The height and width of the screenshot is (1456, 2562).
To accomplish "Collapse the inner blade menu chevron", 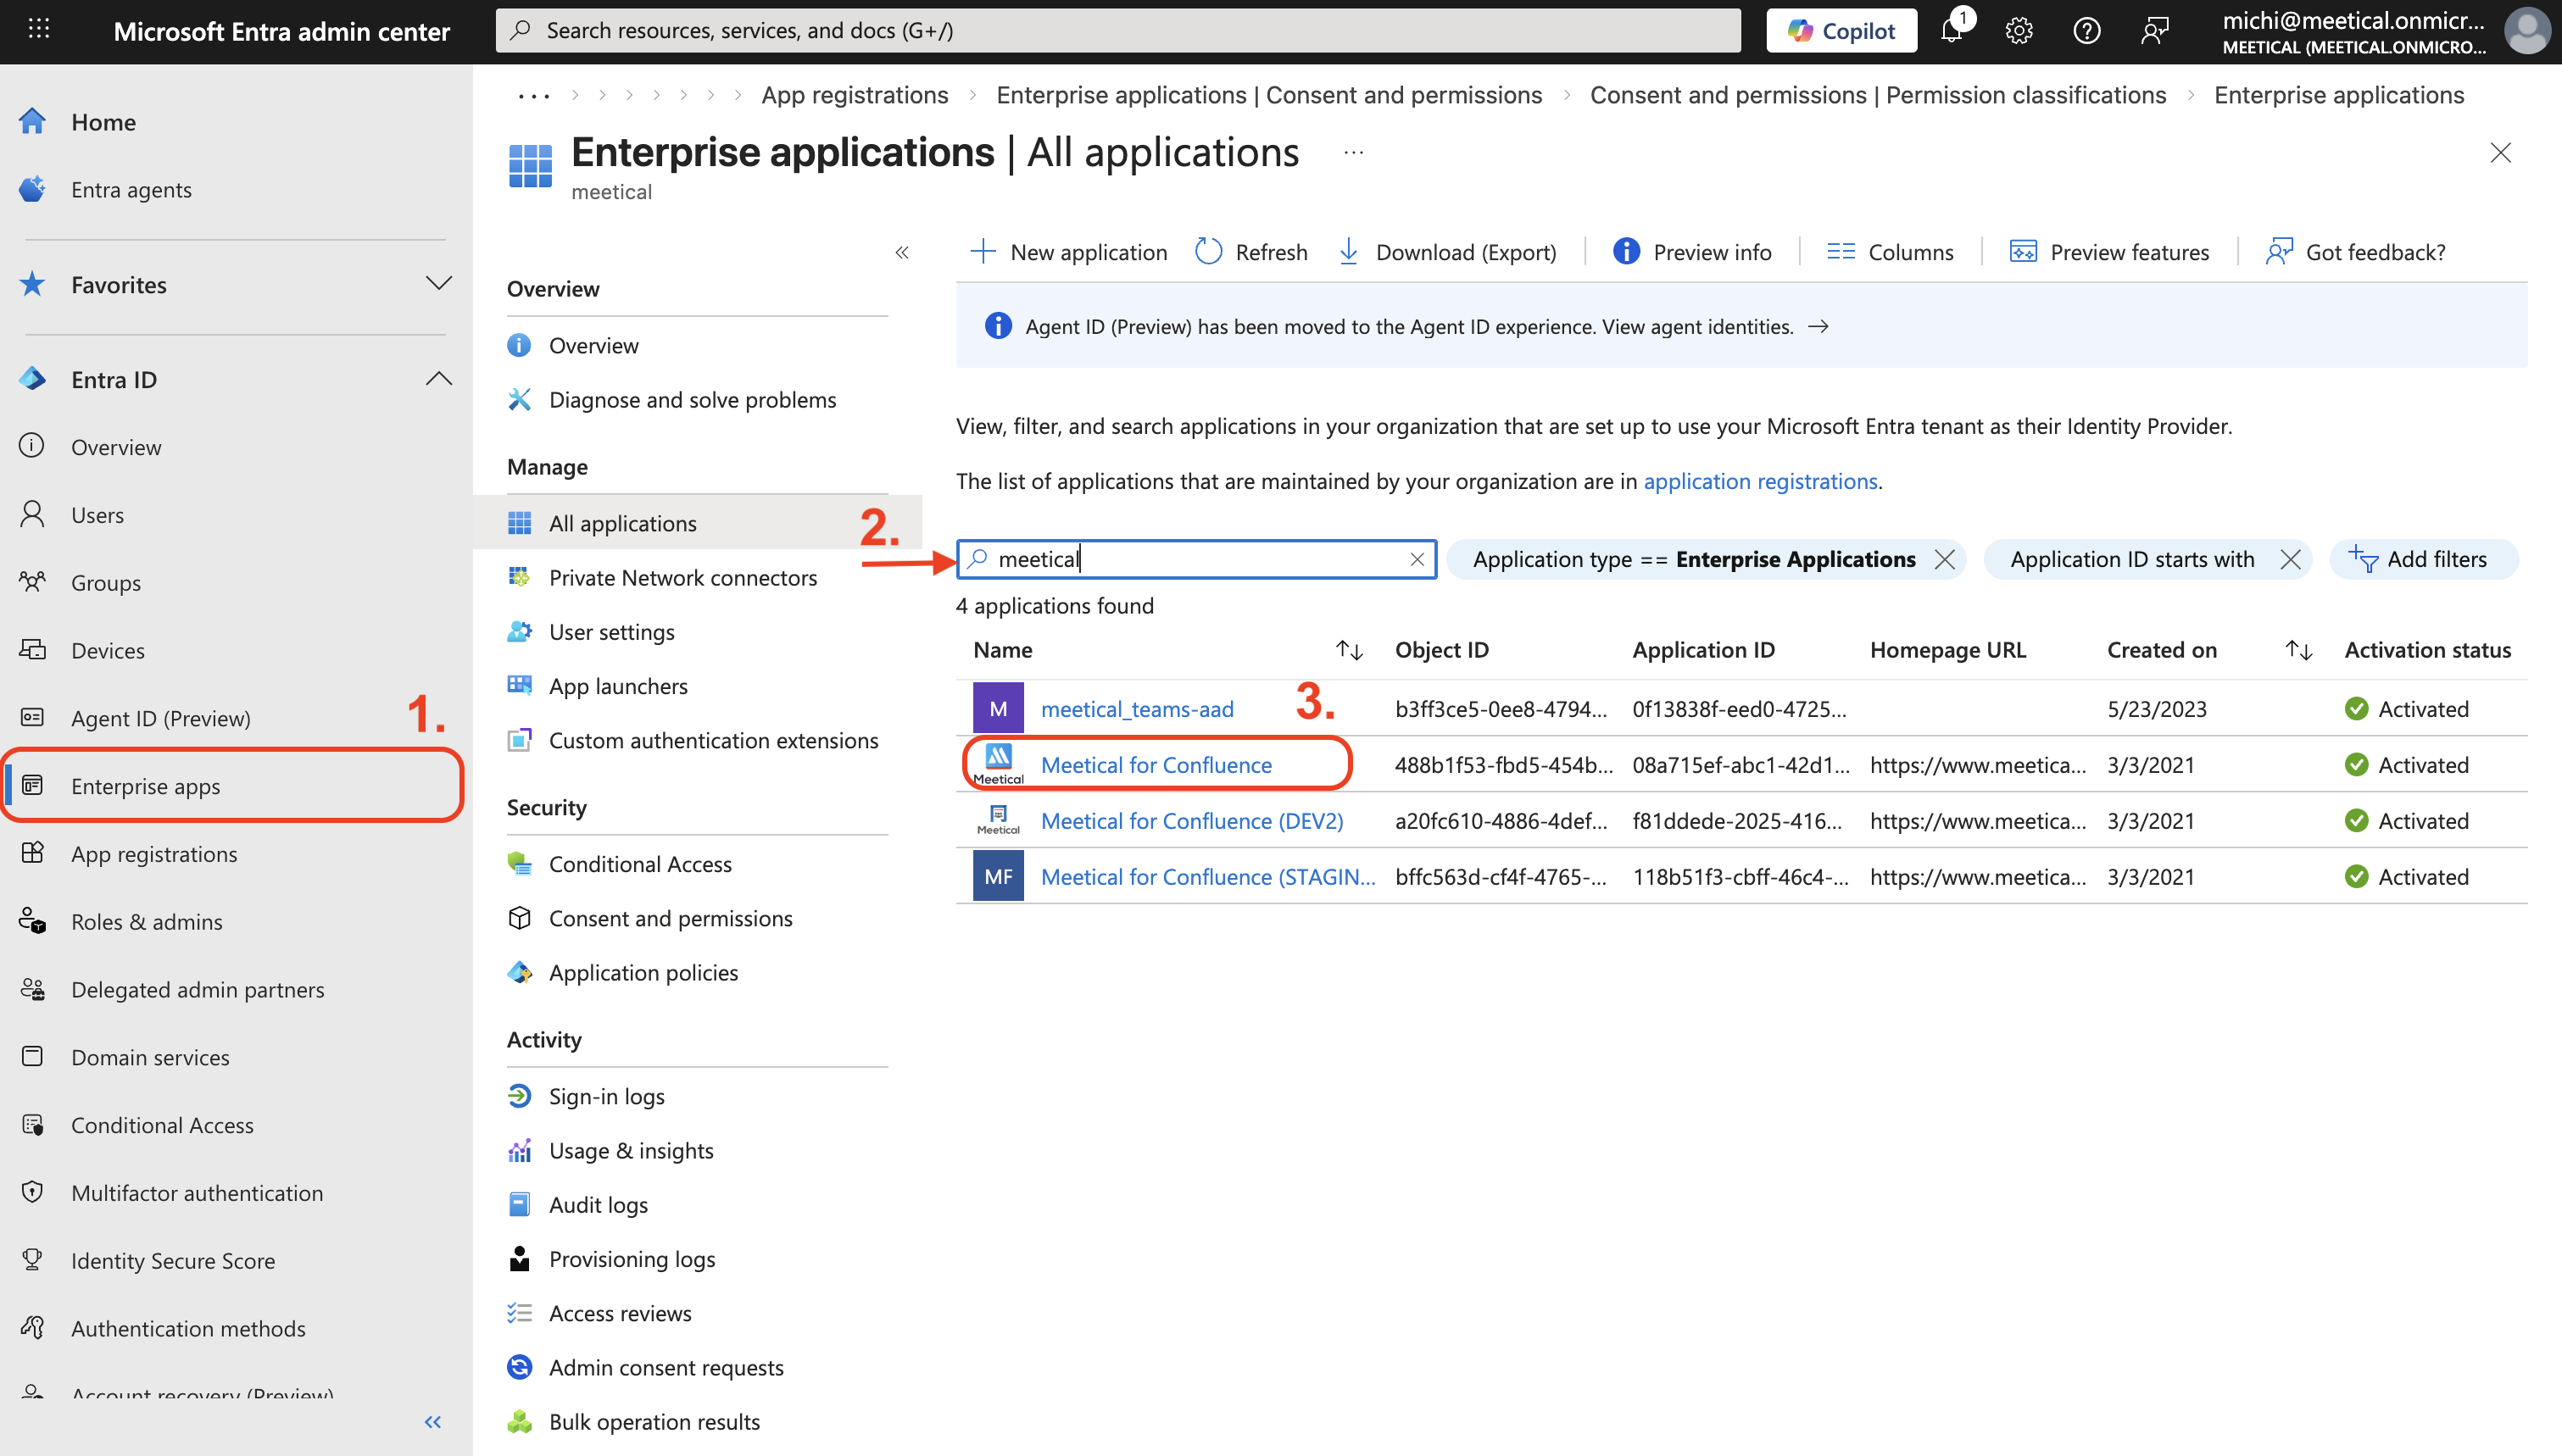I will click(901, 252).
